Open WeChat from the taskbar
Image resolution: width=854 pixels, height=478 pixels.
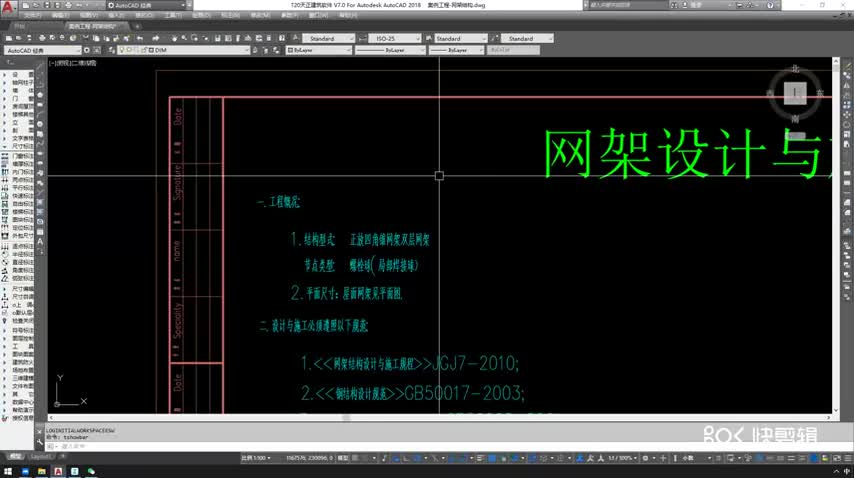click(x=91, y=471)
